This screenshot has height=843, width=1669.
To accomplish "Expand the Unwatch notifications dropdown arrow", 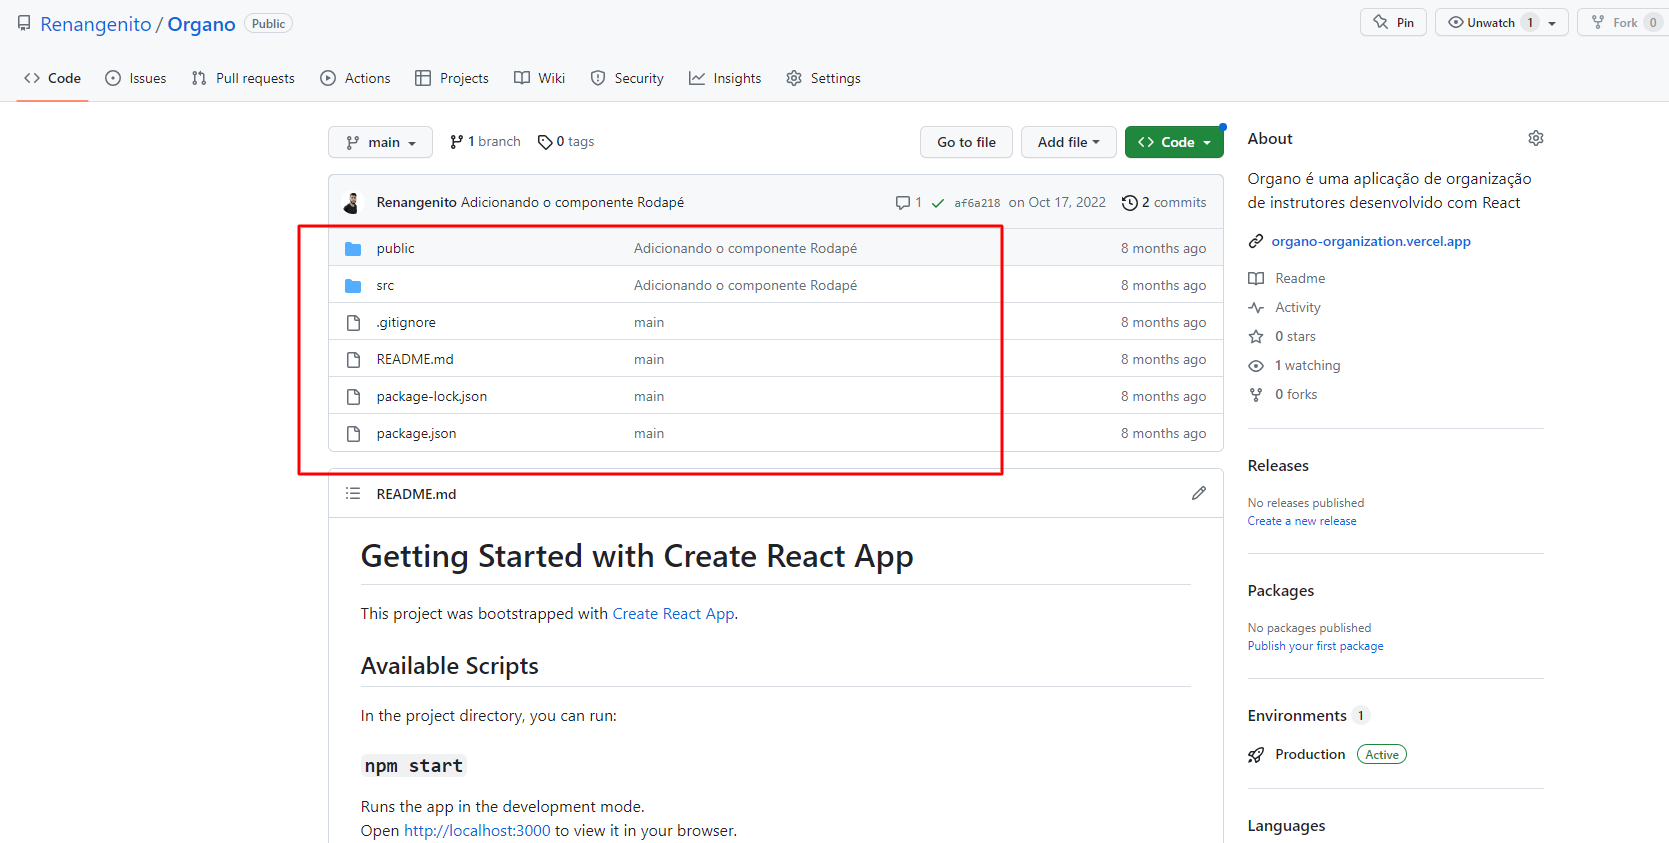I will [1553, 23].
